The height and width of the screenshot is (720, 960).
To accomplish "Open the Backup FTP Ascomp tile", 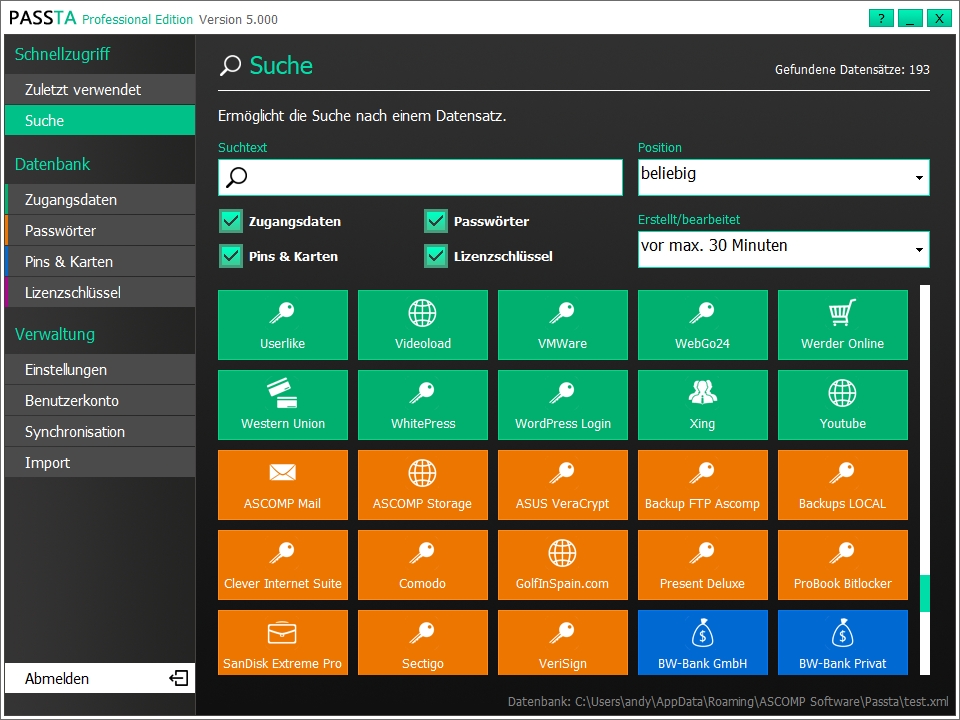I will click(x=703, y=485).
